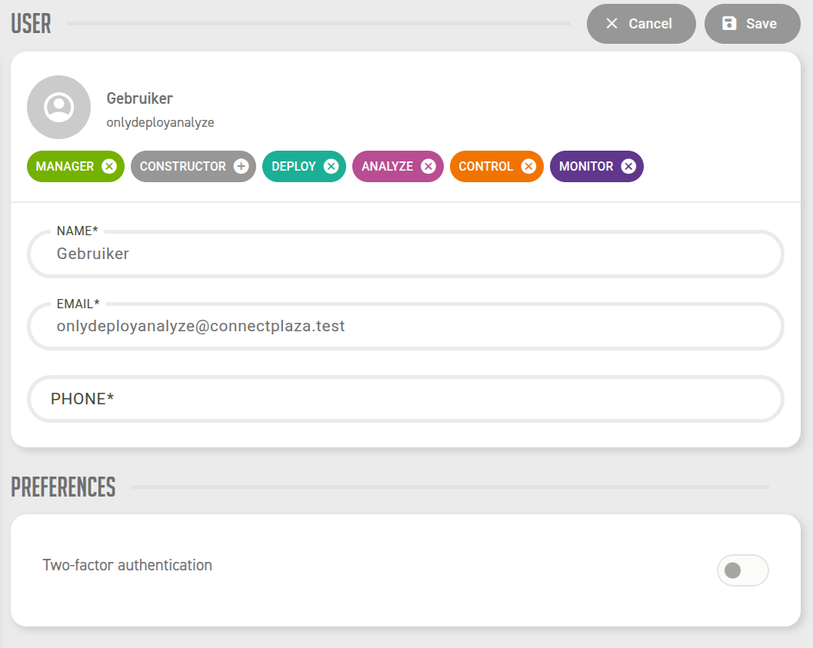The height and width of the screenshot is (648, 813).
Task: Select the MANAGER role label
Action: [65, 166]
